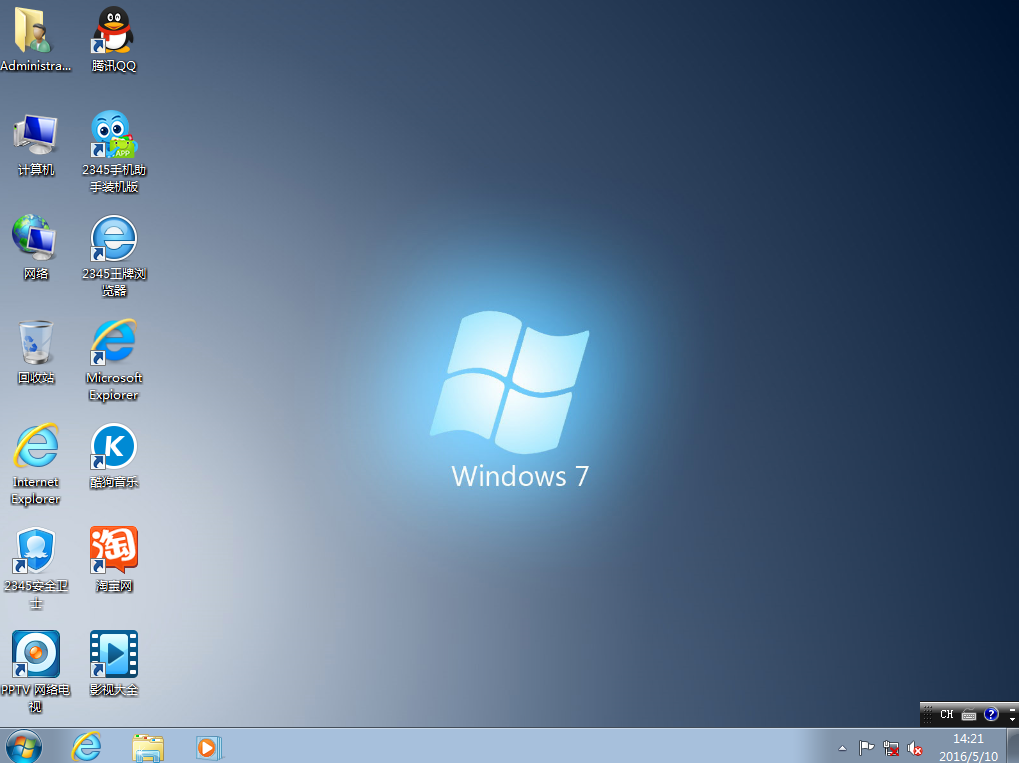Click the Show desktop strip
The width and height of the screenshot is (1019, 763).
1013,746
